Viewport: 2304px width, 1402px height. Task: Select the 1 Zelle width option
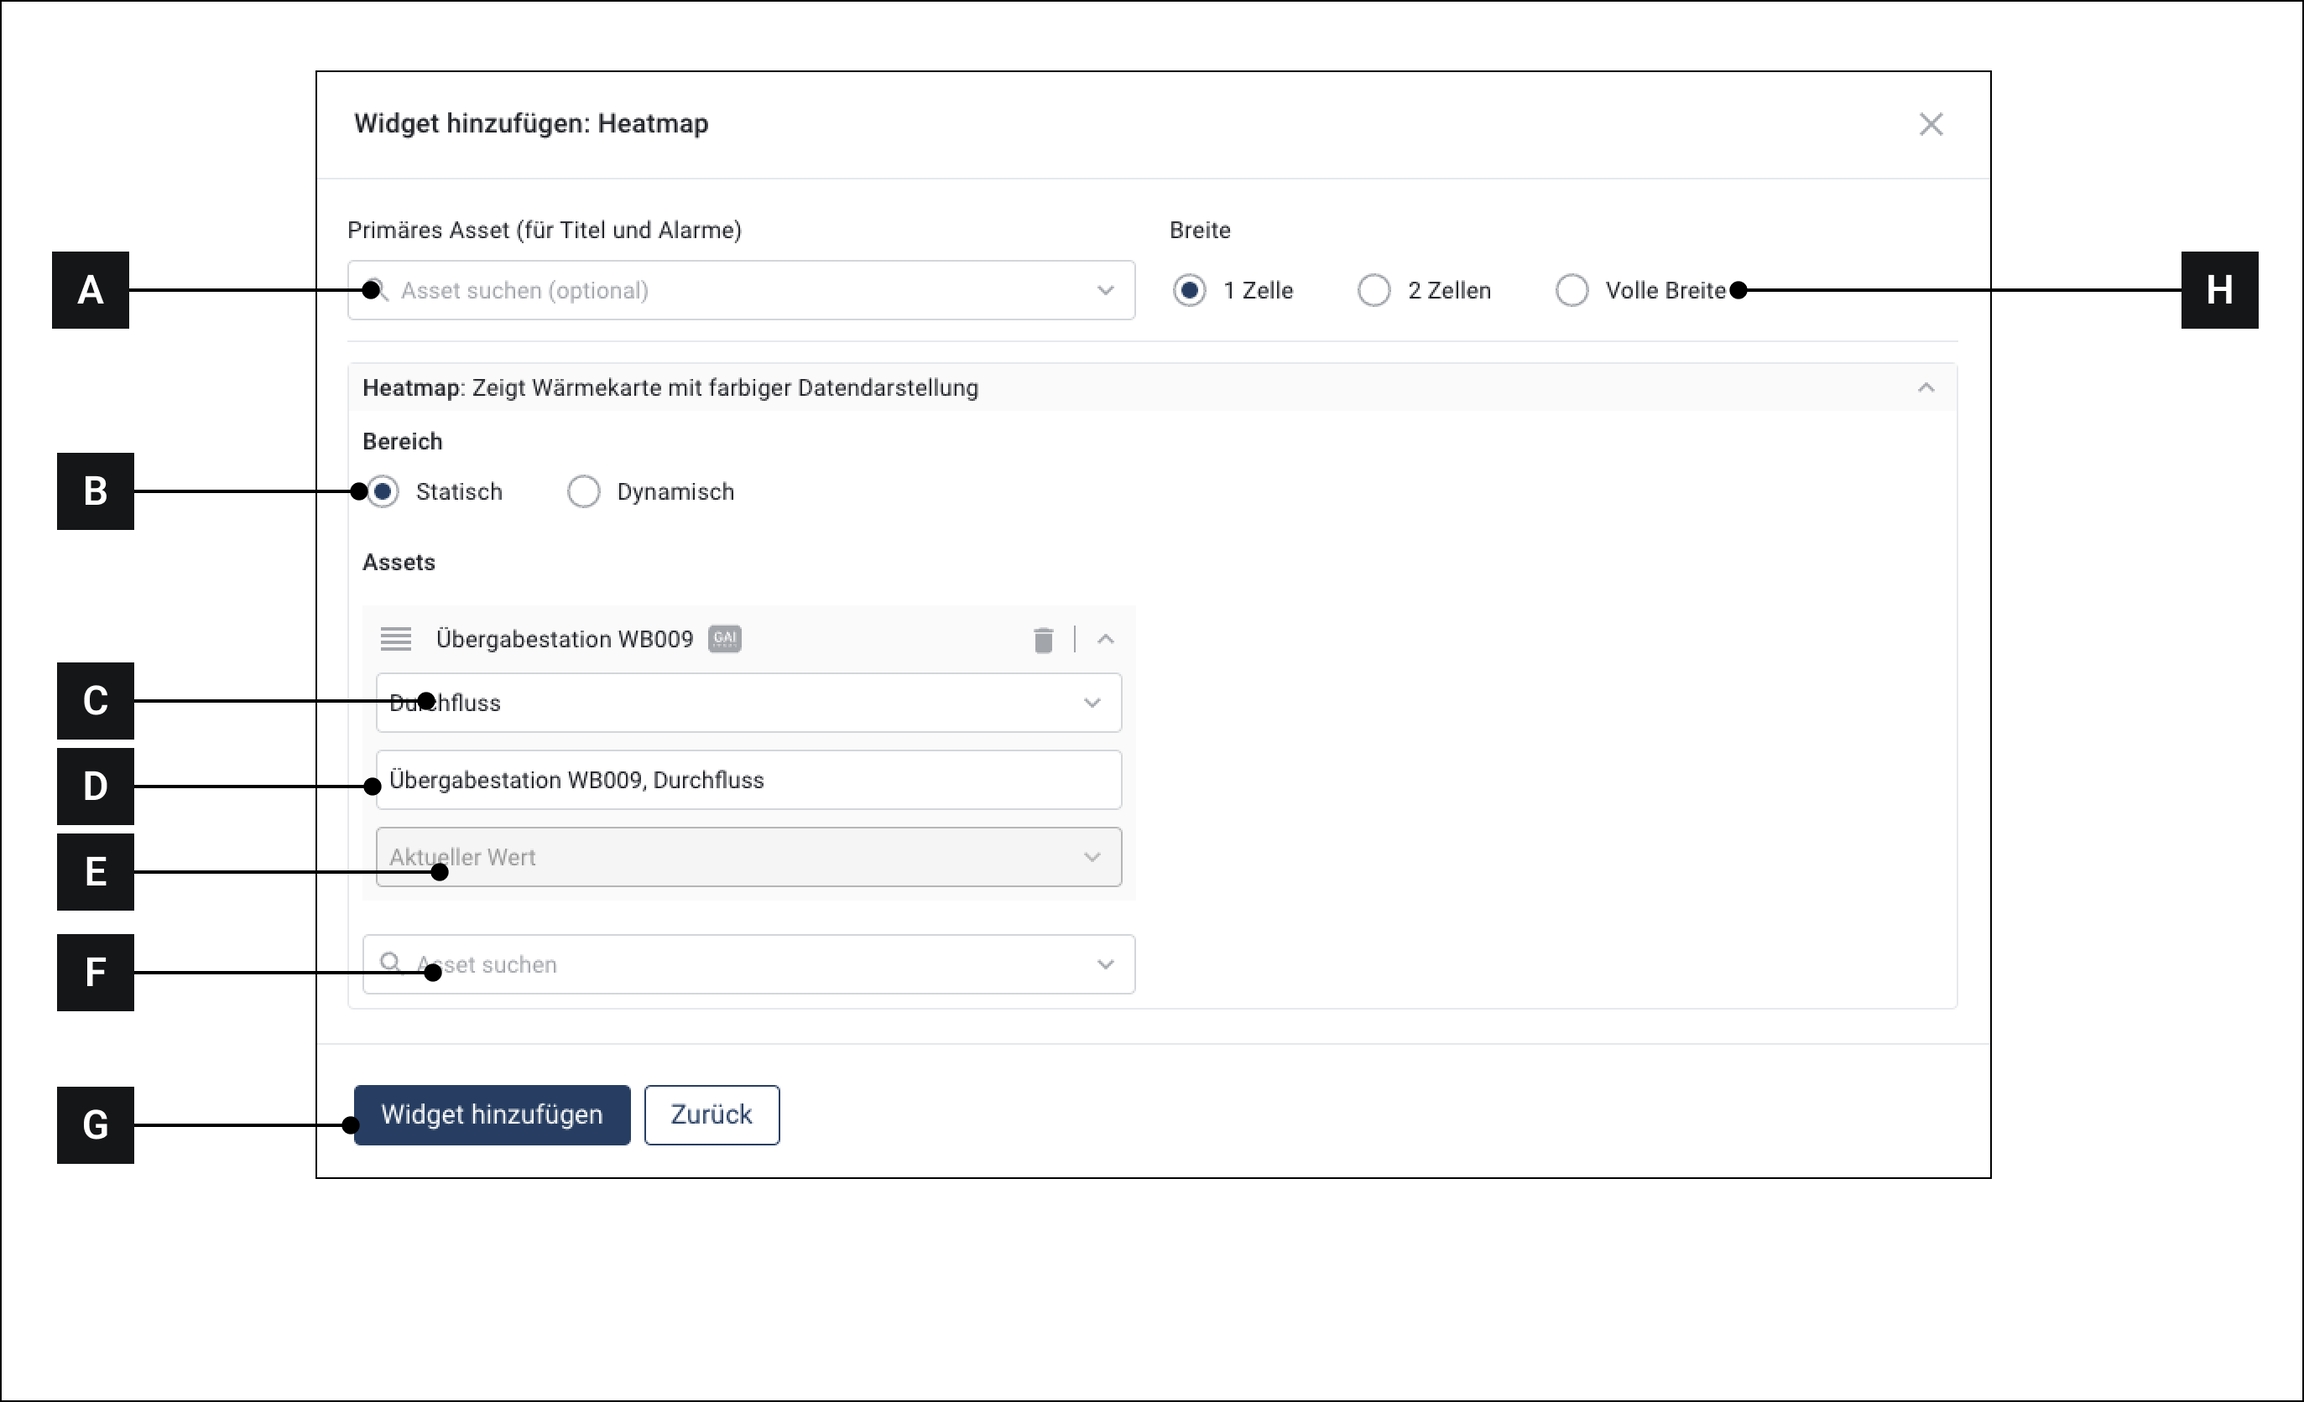click(1189, 291)
